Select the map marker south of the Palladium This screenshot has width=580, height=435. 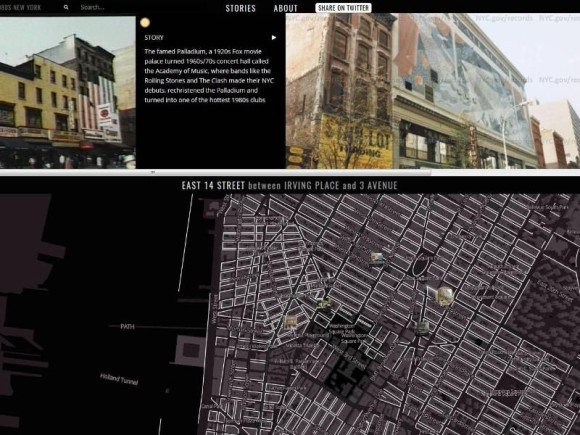click(421, 327)
